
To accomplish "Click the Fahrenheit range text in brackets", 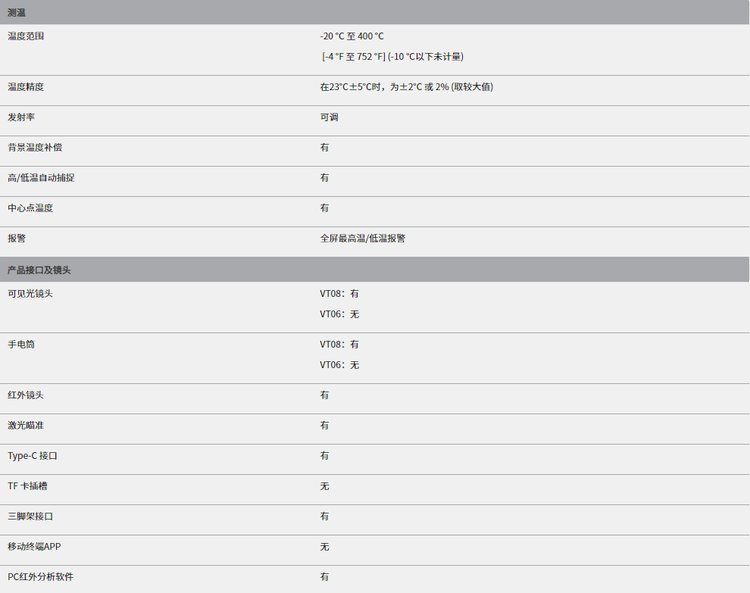I will (392, 56).
